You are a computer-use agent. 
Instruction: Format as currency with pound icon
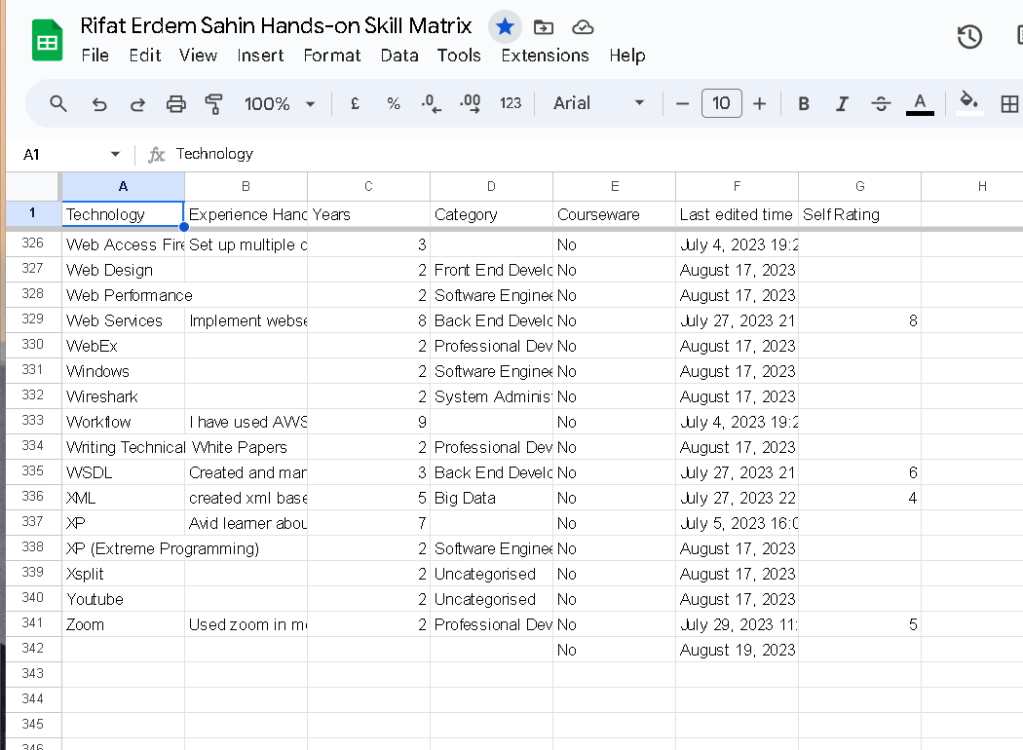pos(355,103)
